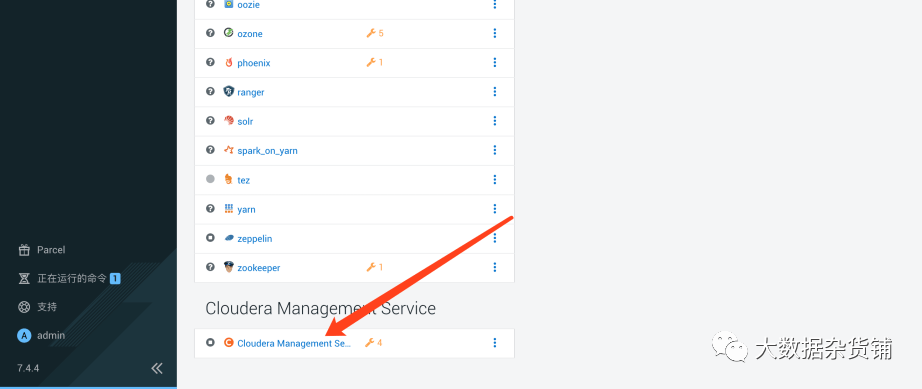Click the Parcel gift box icon

24,250
